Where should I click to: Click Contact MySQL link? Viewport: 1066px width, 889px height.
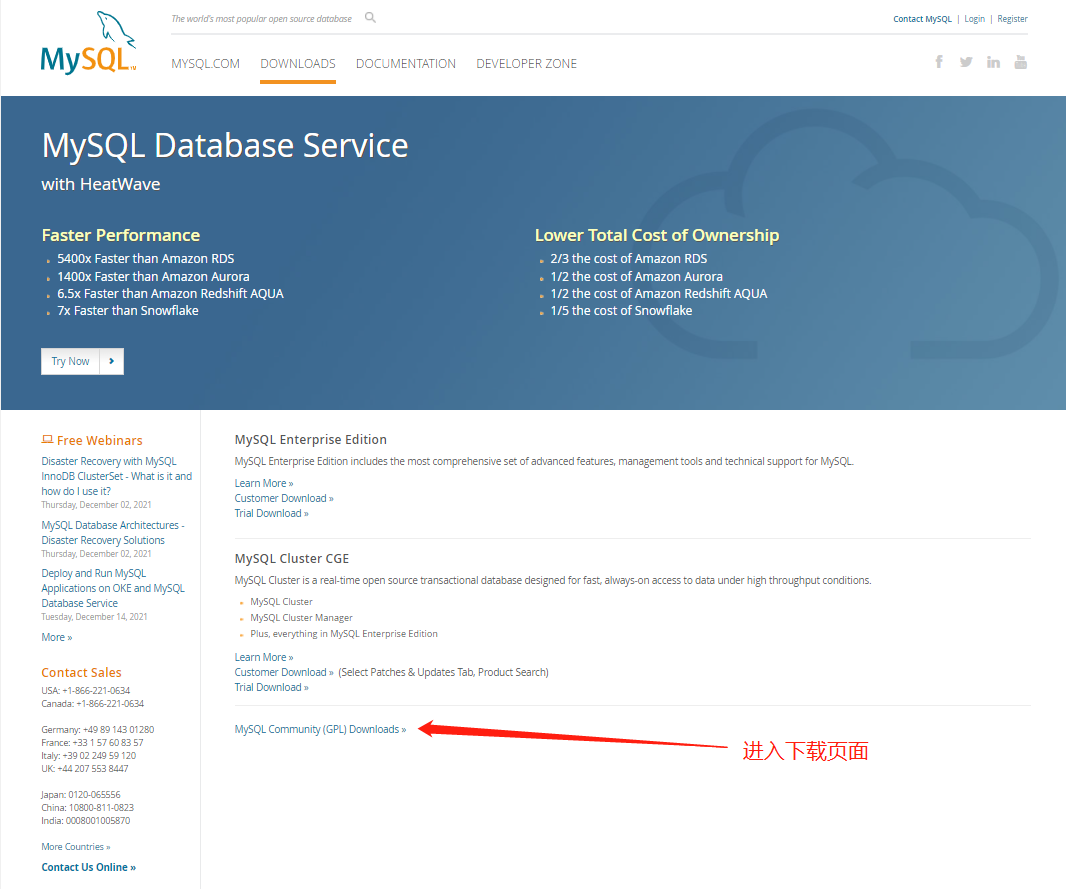[922, 19]
